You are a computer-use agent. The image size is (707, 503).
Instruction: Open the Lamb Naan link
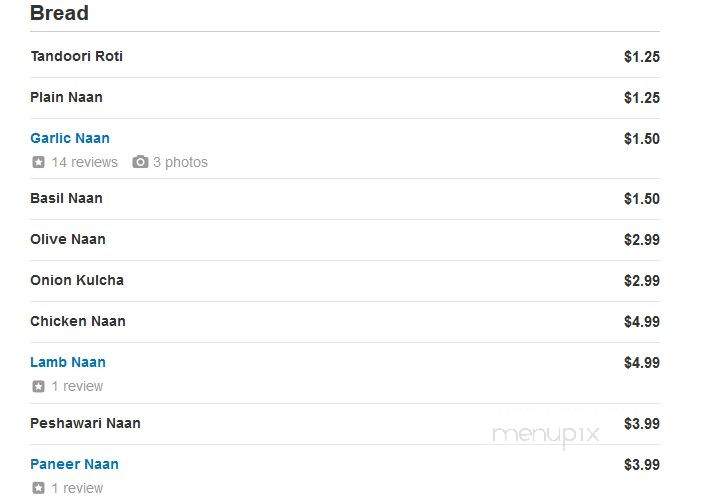[68, 362]
